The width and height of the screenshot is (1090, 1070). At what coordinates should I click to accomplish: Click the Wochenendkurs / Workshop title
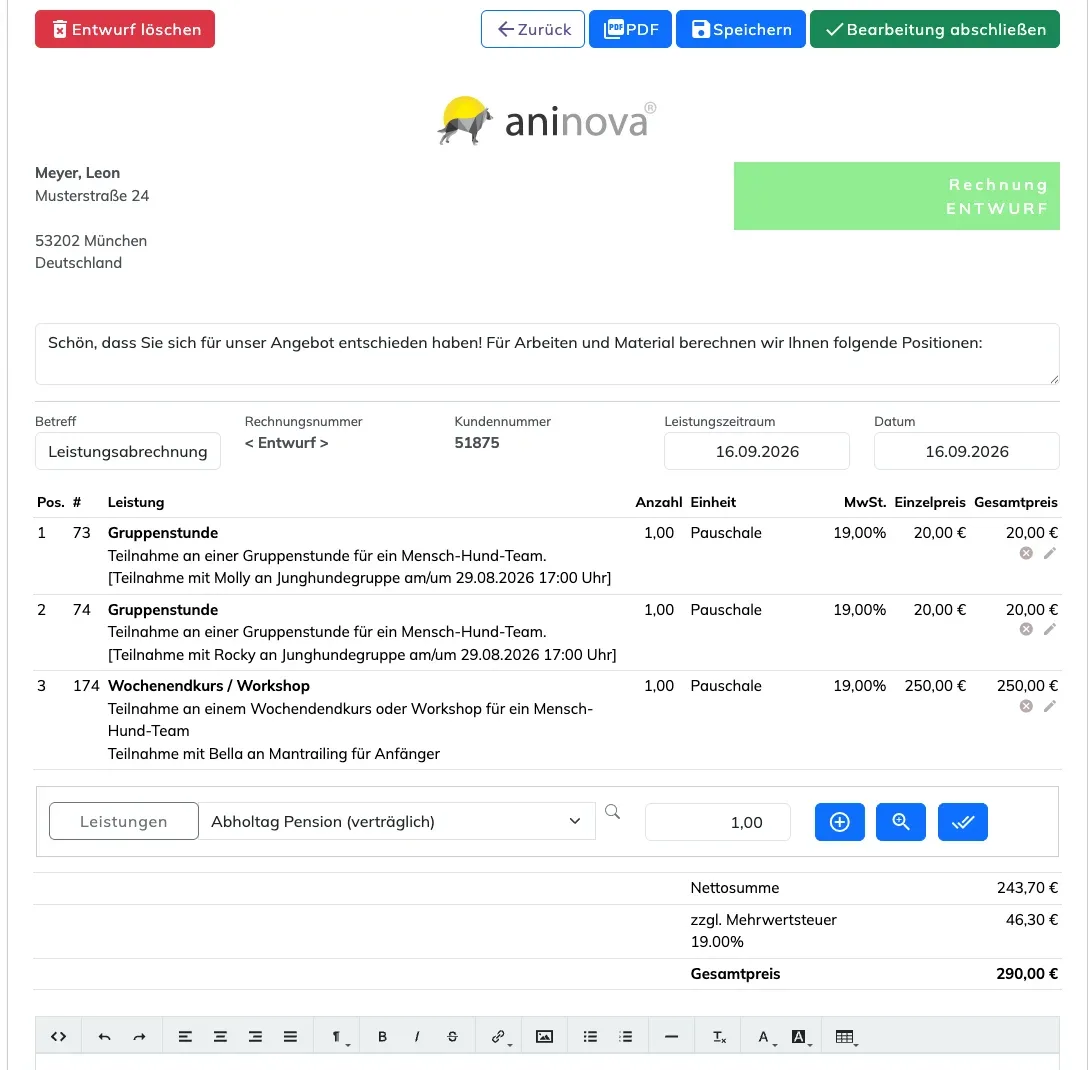click(209, 686)
